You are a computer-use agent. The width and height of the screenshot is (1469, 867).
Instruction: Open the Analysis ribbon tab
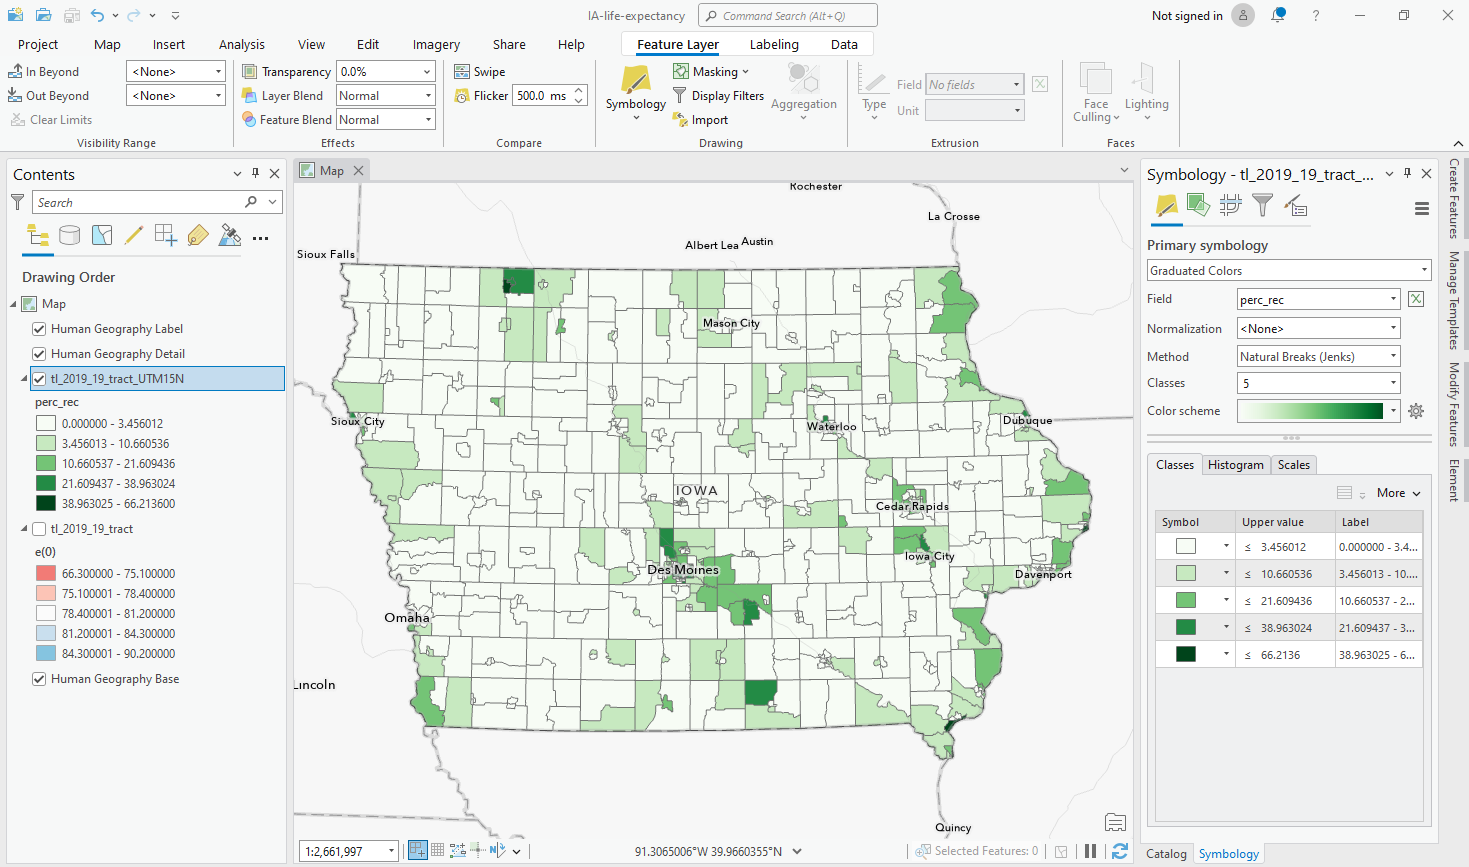(242, 44)
